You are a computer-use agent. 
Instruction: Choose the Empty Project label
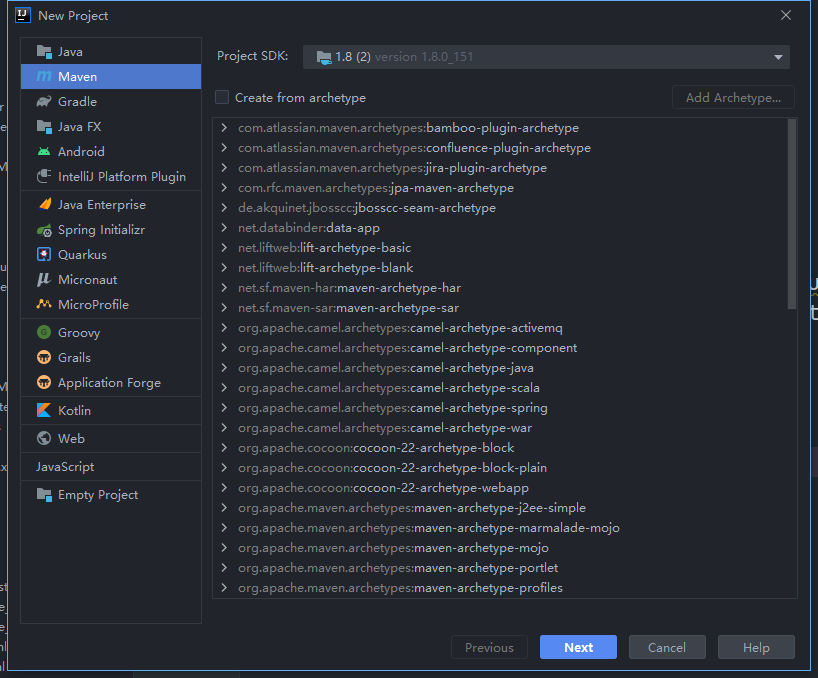98,495
